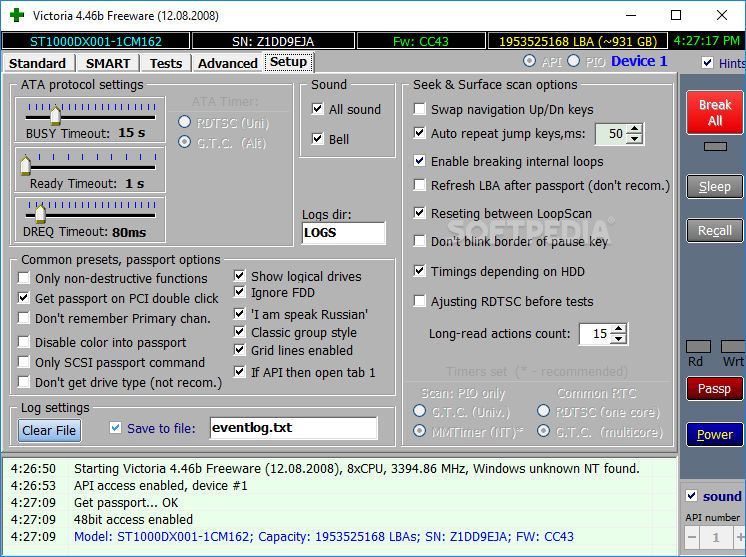The image size is (746, 557).
Task: Select MMTimer (NT) scan timer
Action: [x=420, y=430]
